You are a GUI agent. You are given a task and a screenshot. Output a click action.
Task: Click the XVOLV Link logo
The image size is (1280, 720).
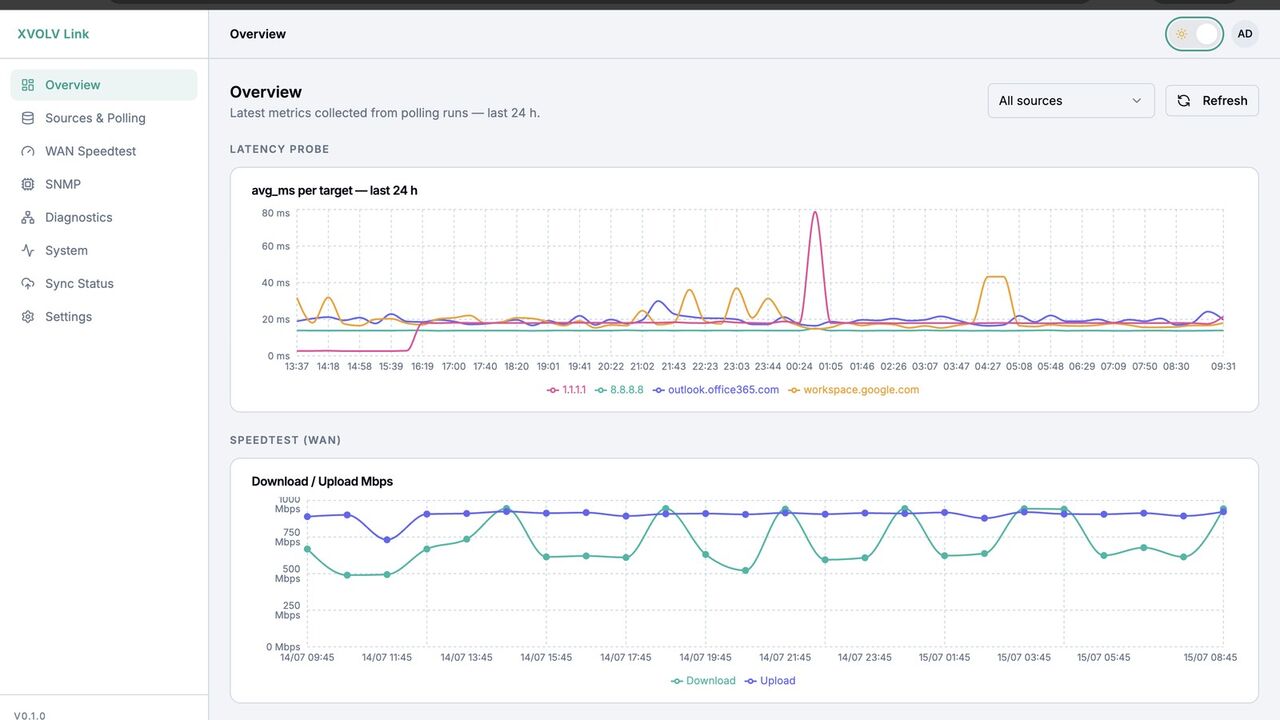tap(53, 34)
